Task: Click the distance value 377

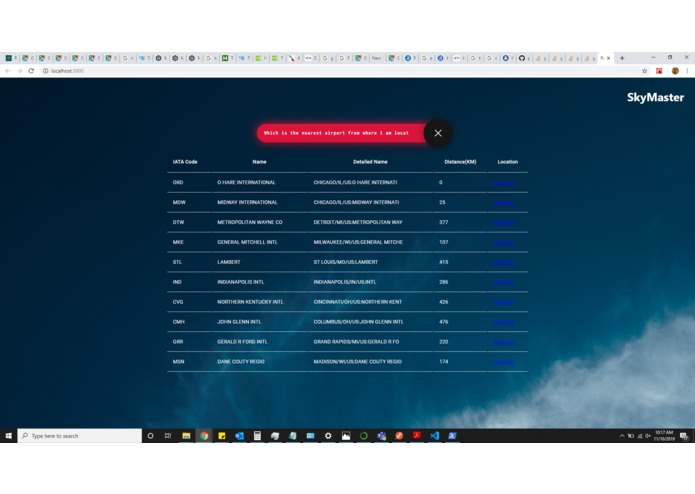Action: tap(444, 222)
